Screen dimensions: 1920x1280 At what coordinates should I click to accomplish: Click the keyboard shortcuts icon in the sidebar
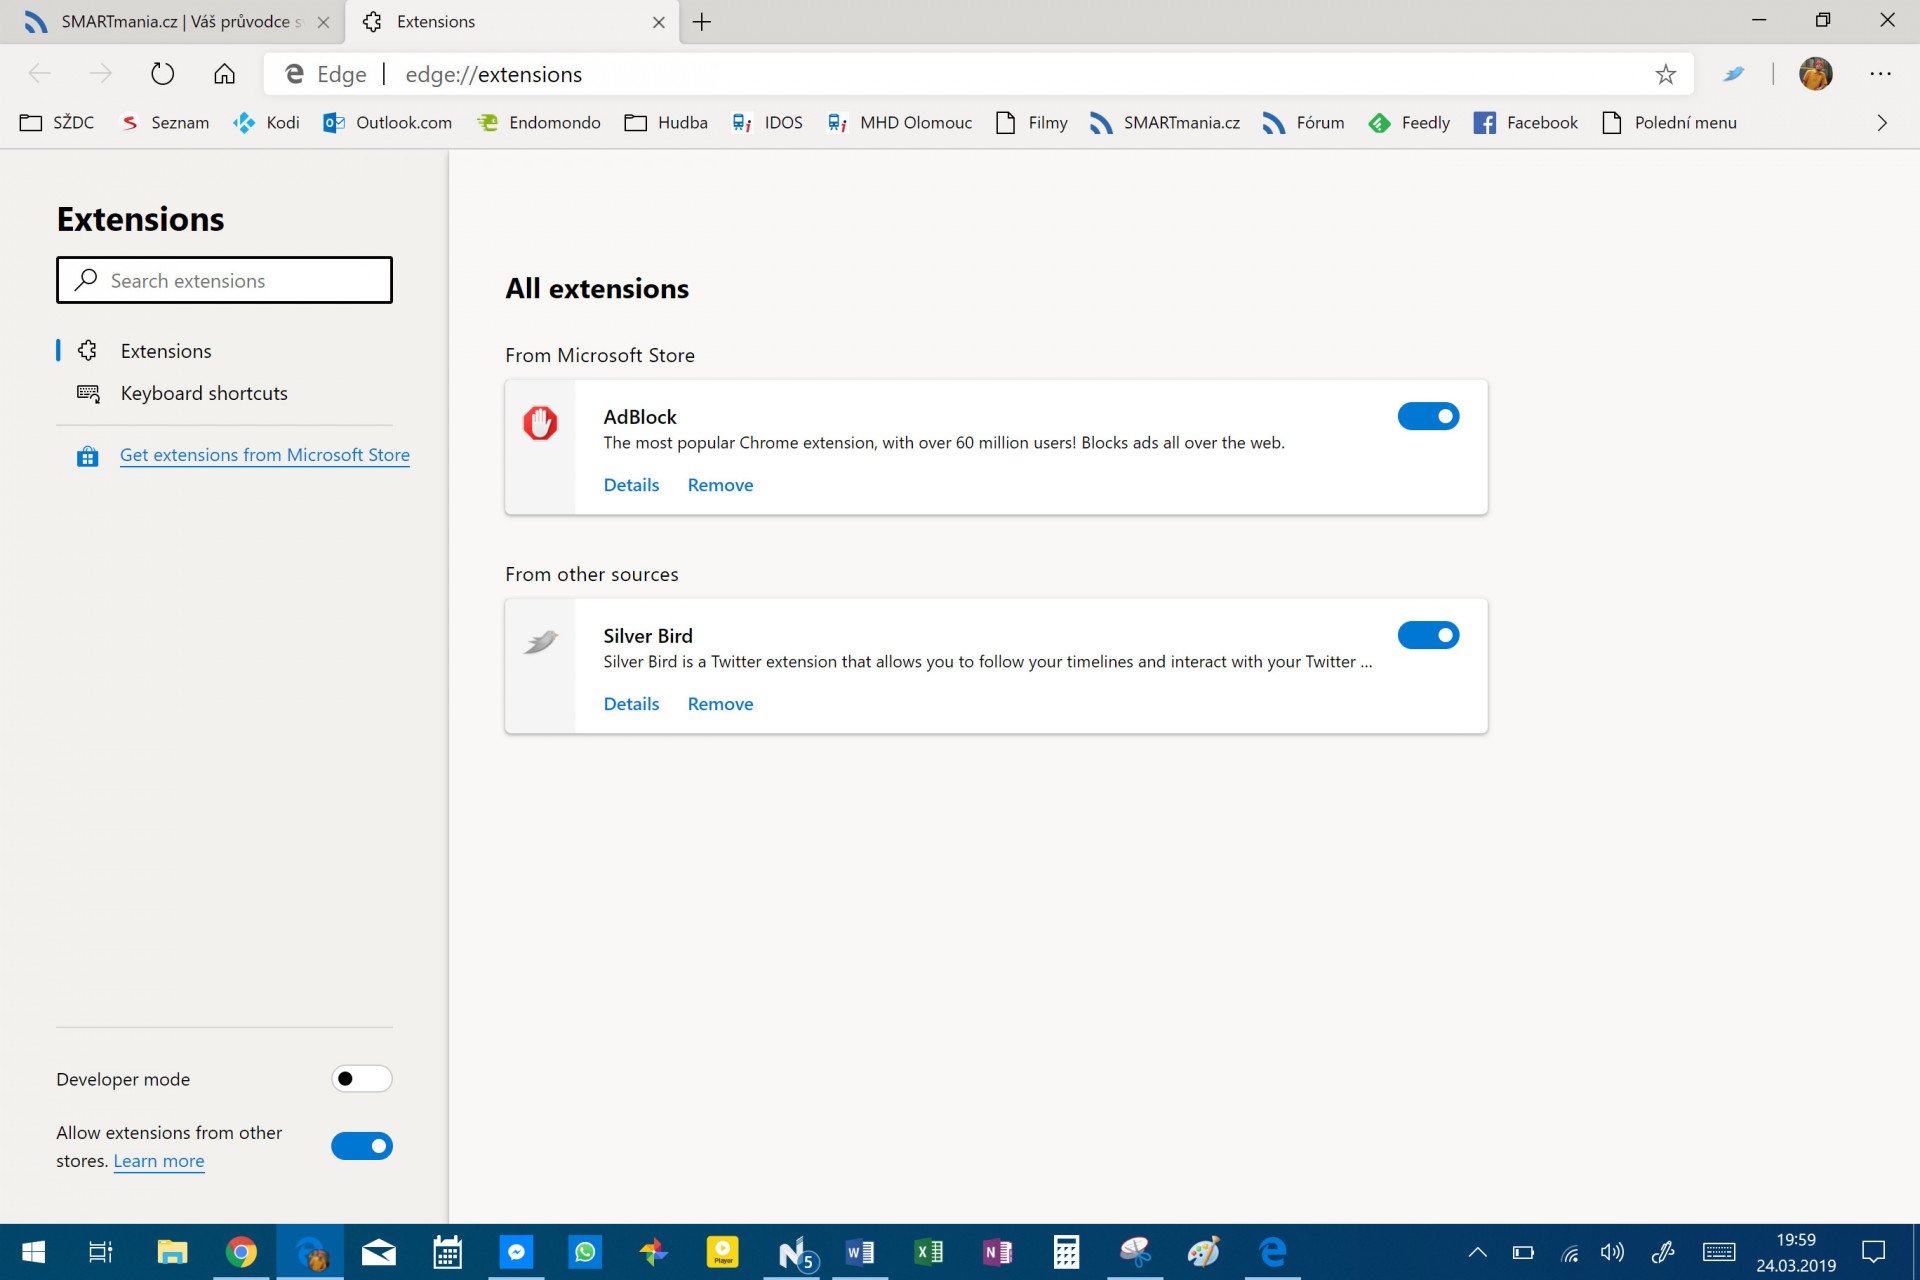click(88, 394)
